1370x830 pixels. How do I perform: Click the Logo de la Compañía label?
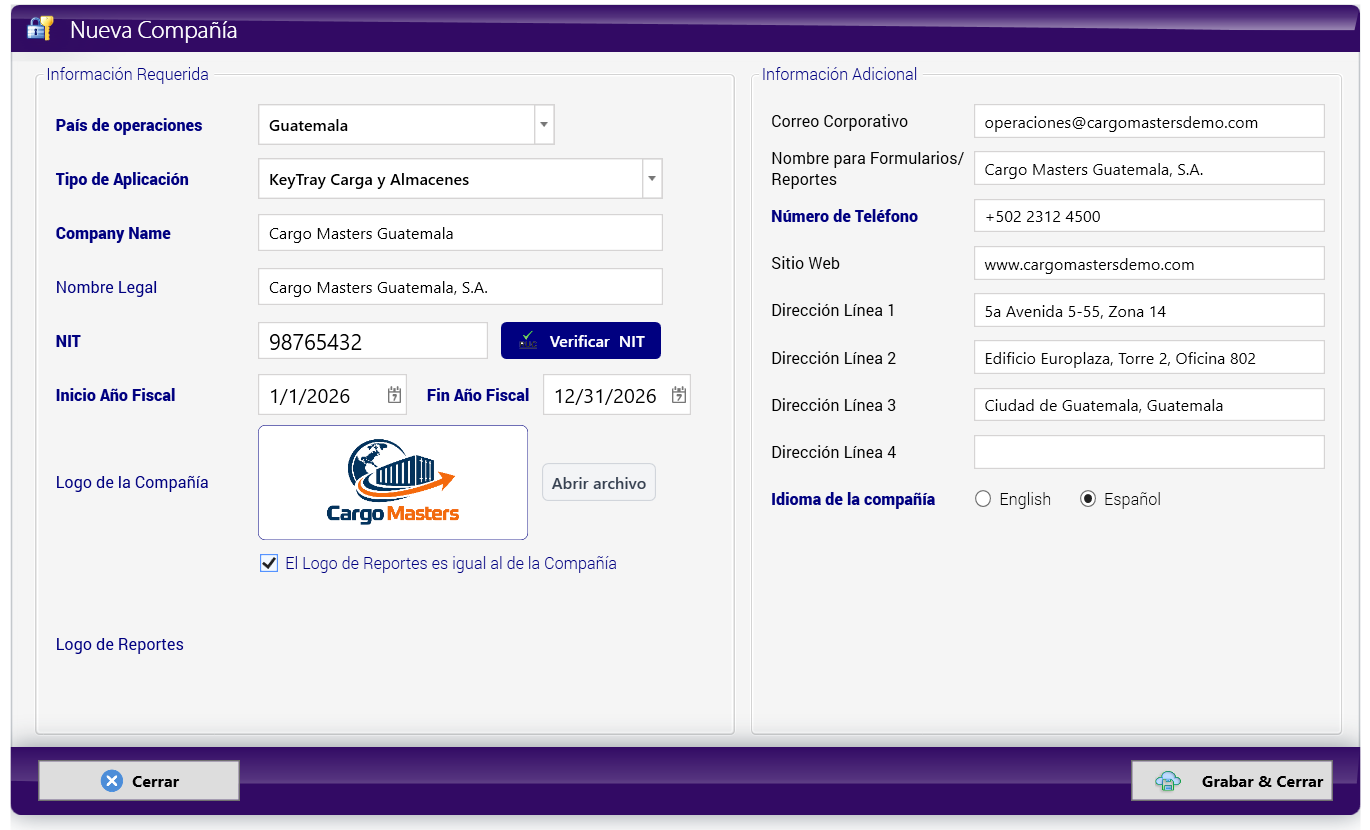132,482
